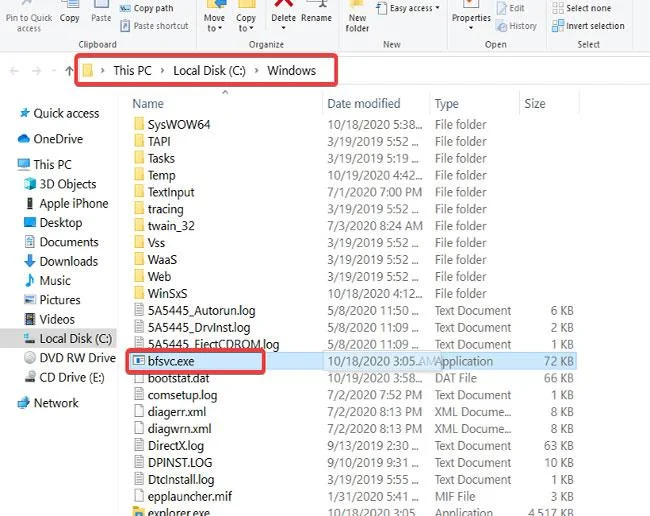Click the red Delete icon
The height and width of the screenshot is (516, 650).
click(284, 5)
